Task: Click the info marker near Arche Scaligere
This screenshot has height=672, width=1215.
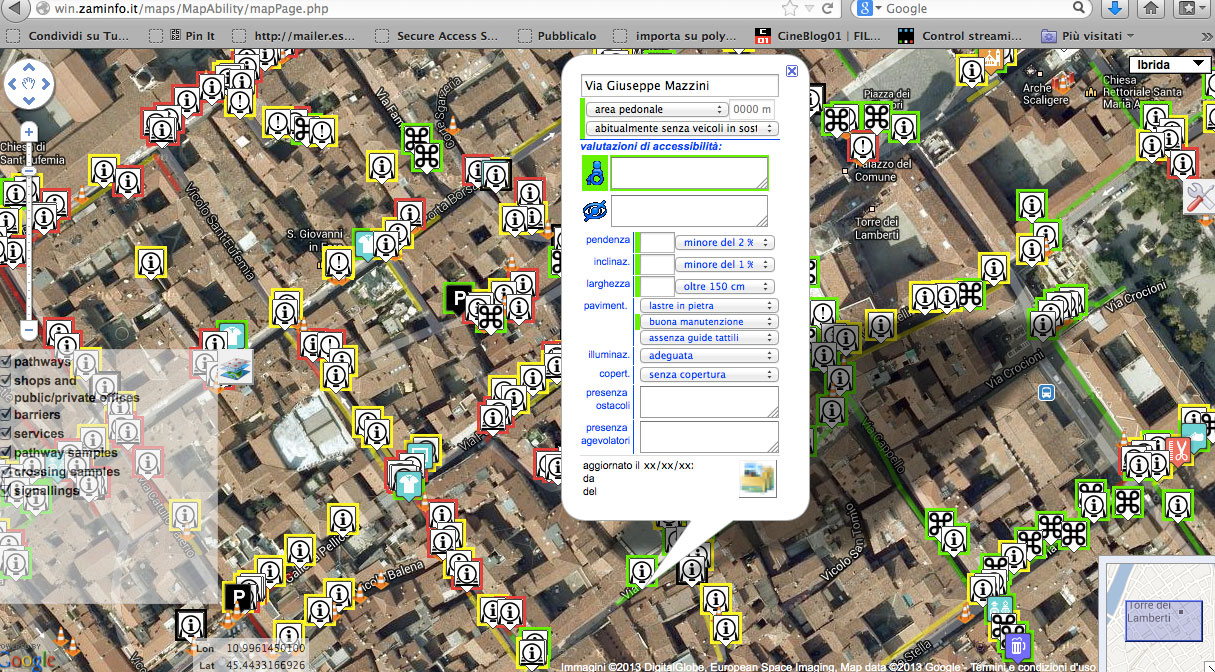Action: [x=970, y=70]
